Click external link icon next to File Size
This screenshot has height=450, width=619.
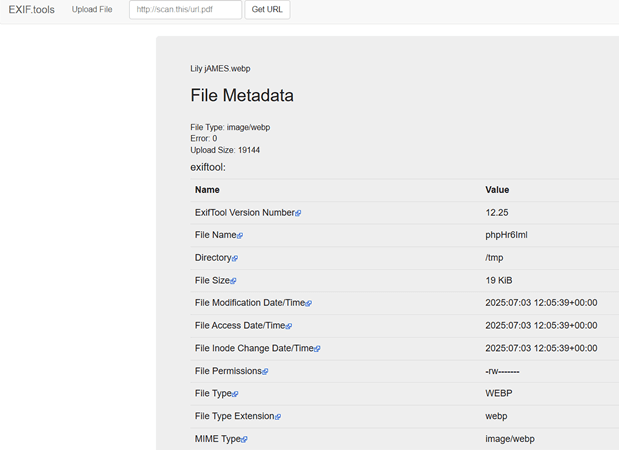click(234, 281)
